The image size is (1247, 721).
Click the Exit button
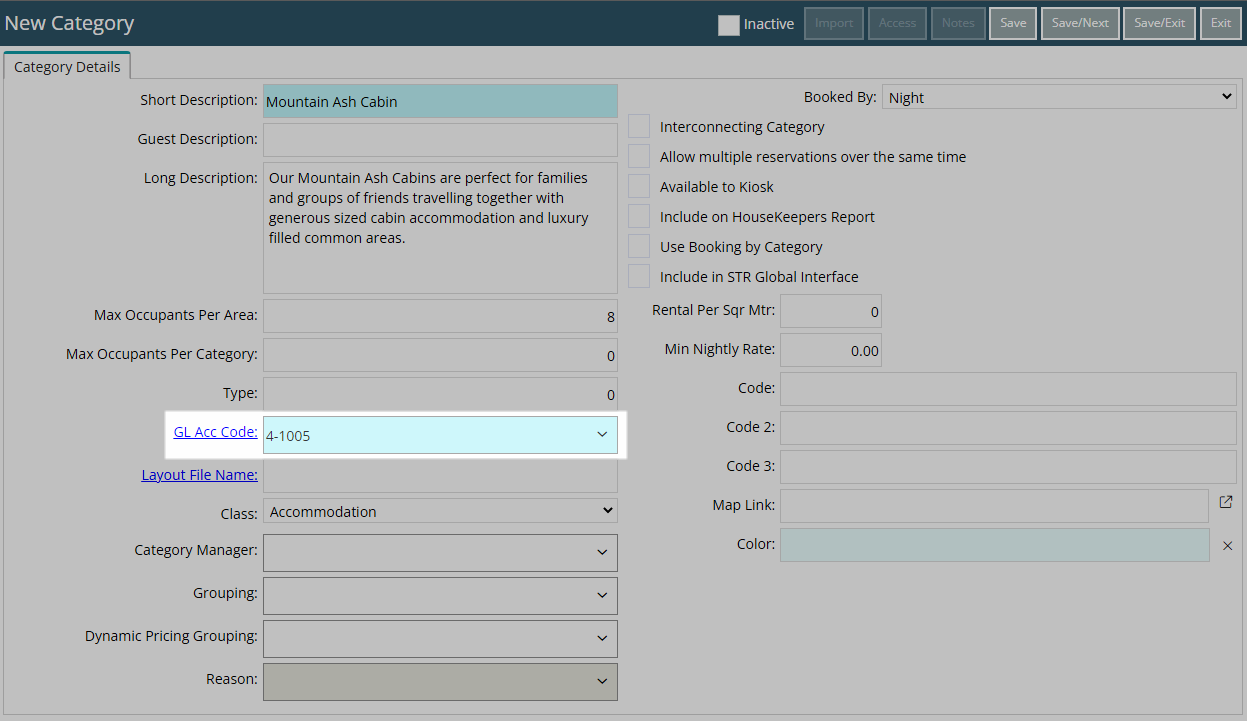tap(1221, 23)
